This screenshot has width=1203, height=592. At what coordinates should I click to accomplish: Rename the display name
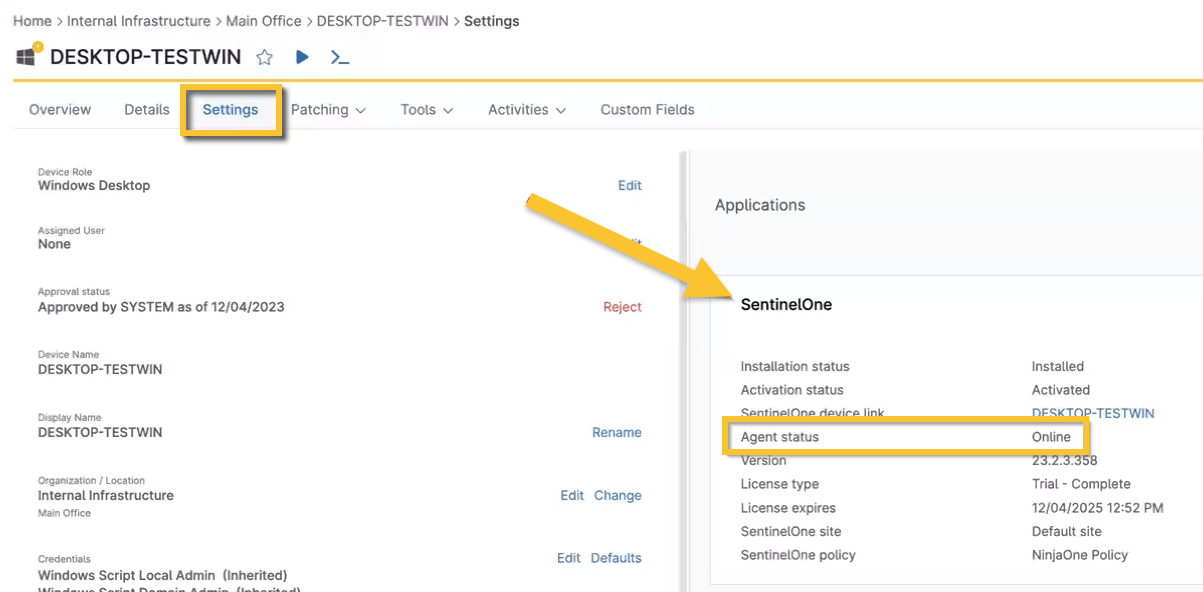617,432
